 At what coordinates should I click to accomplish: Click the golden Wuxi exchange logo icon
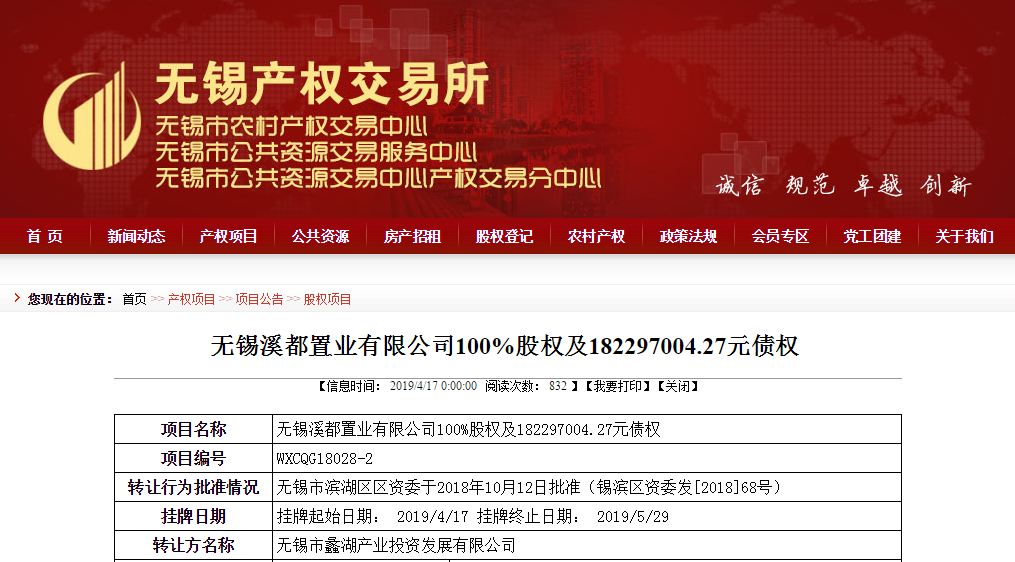click(x=92, y=117)
